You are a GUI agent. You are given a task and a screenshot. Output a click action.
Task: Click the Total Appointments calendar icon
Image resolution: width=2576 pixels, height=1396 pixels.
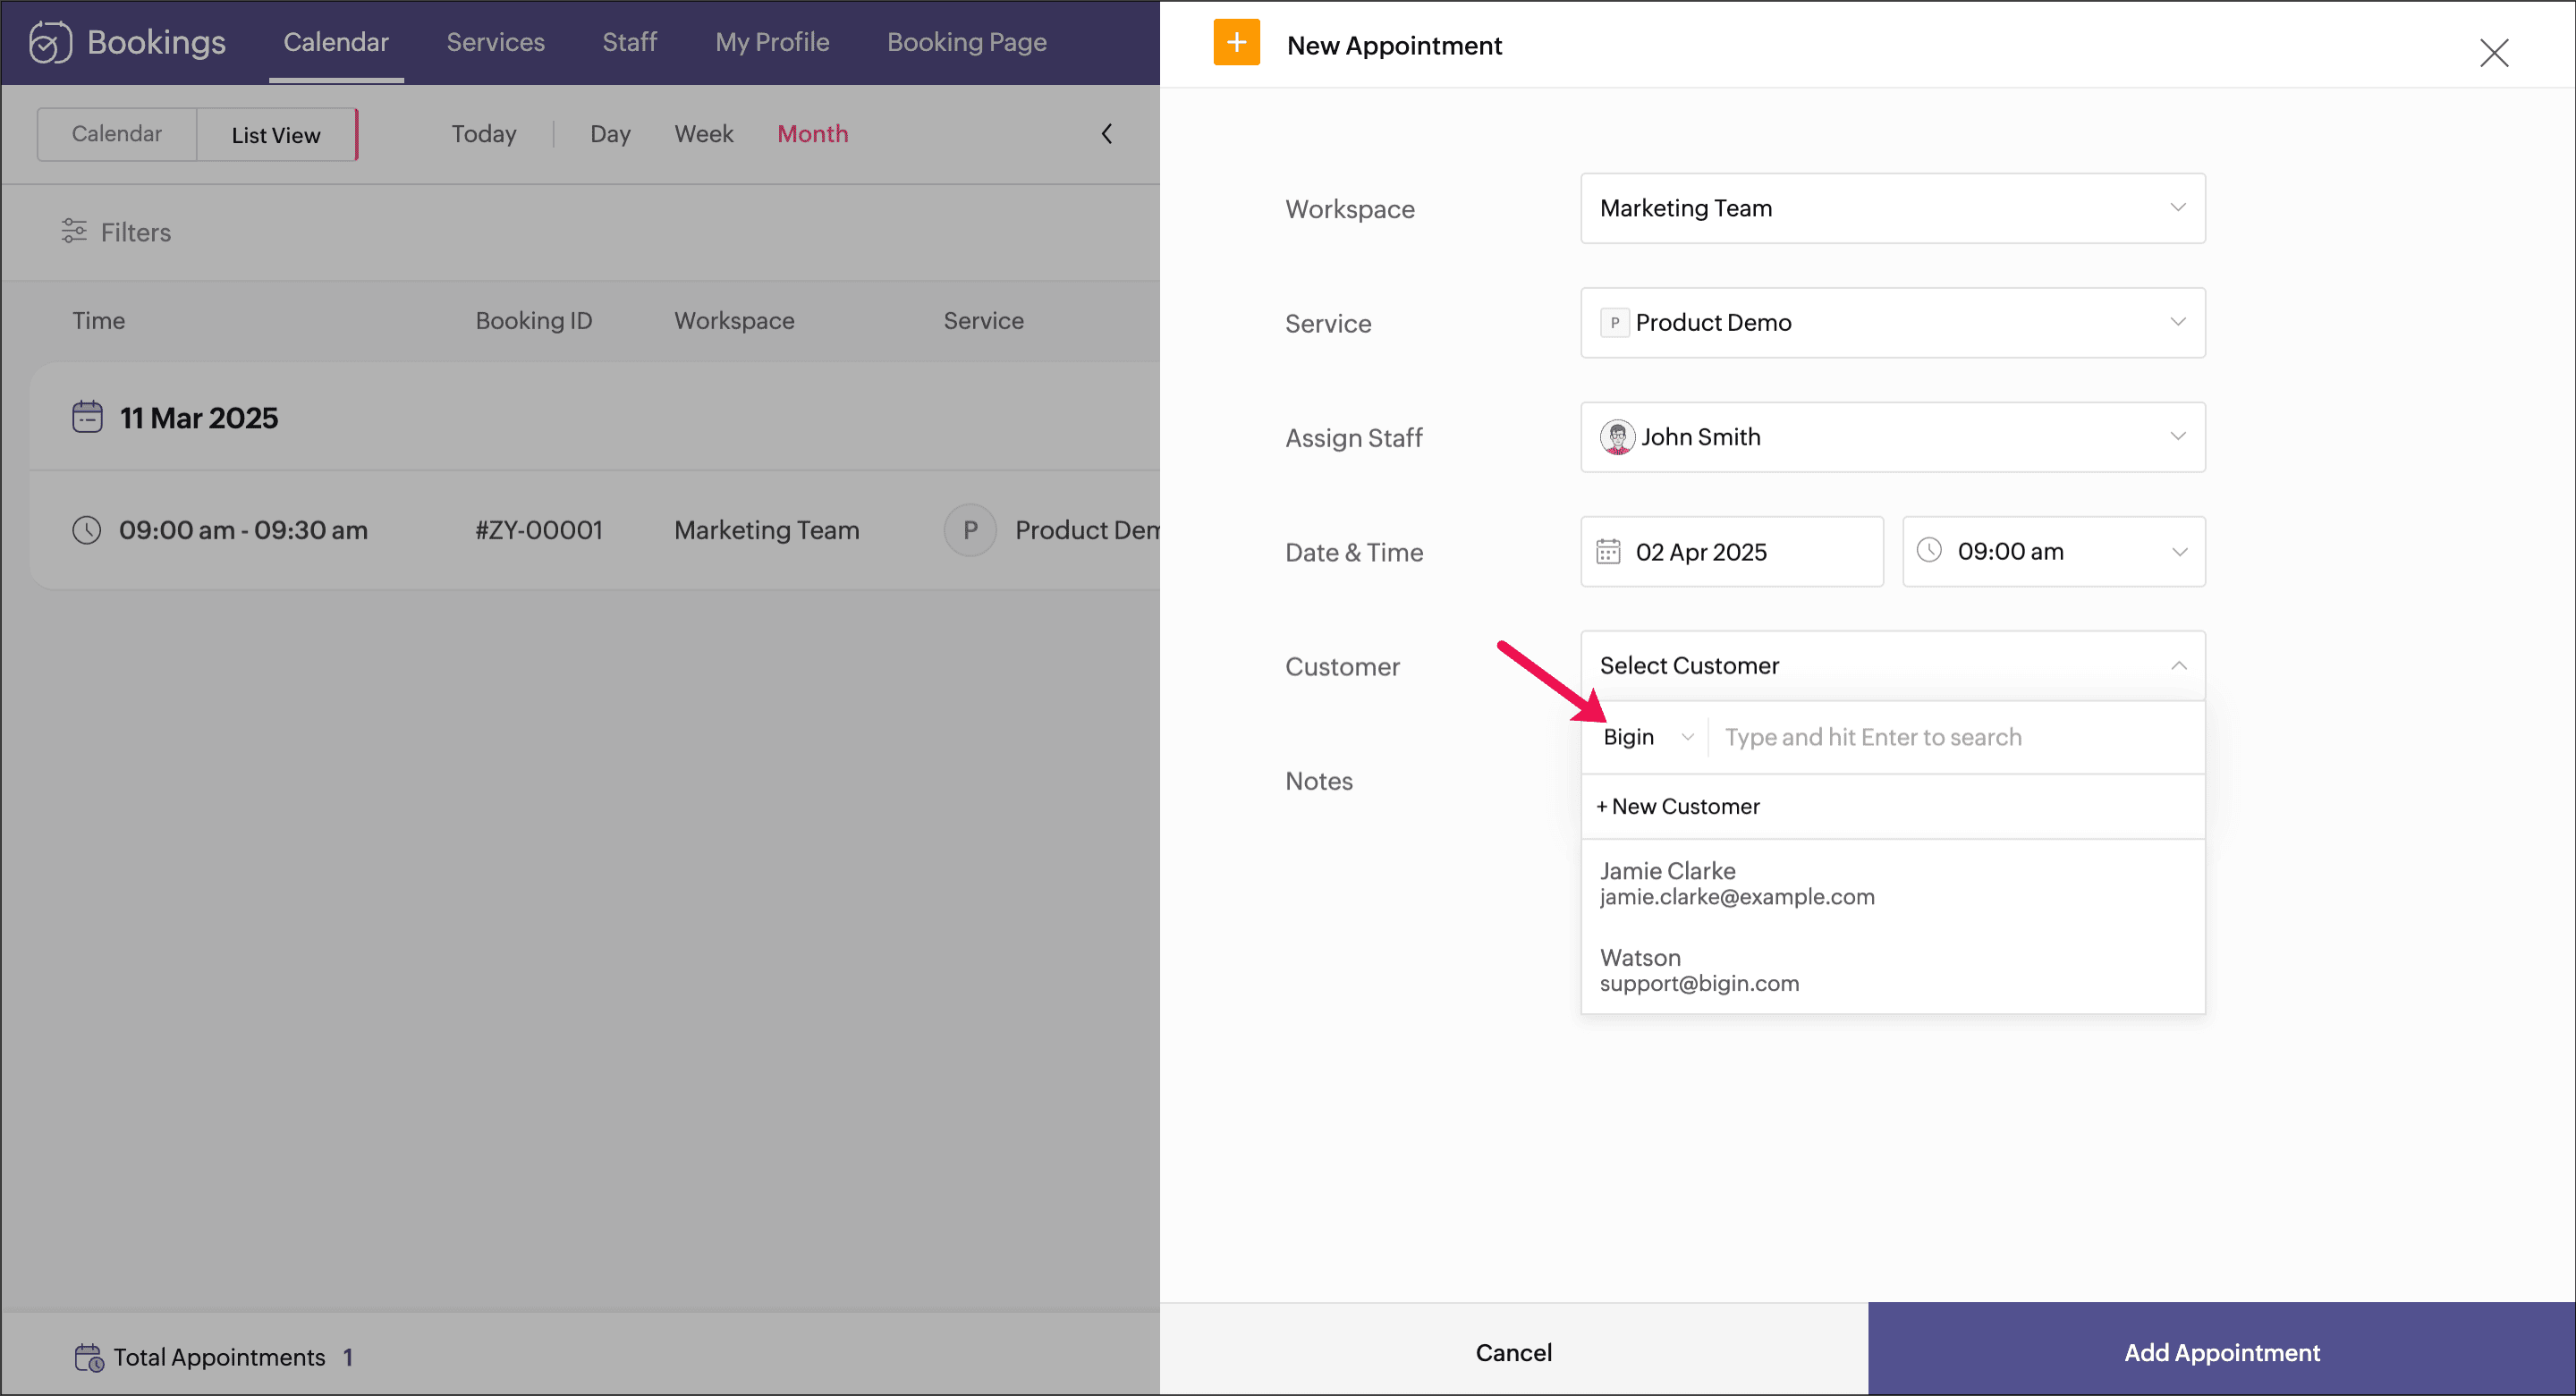point(89,1357)
